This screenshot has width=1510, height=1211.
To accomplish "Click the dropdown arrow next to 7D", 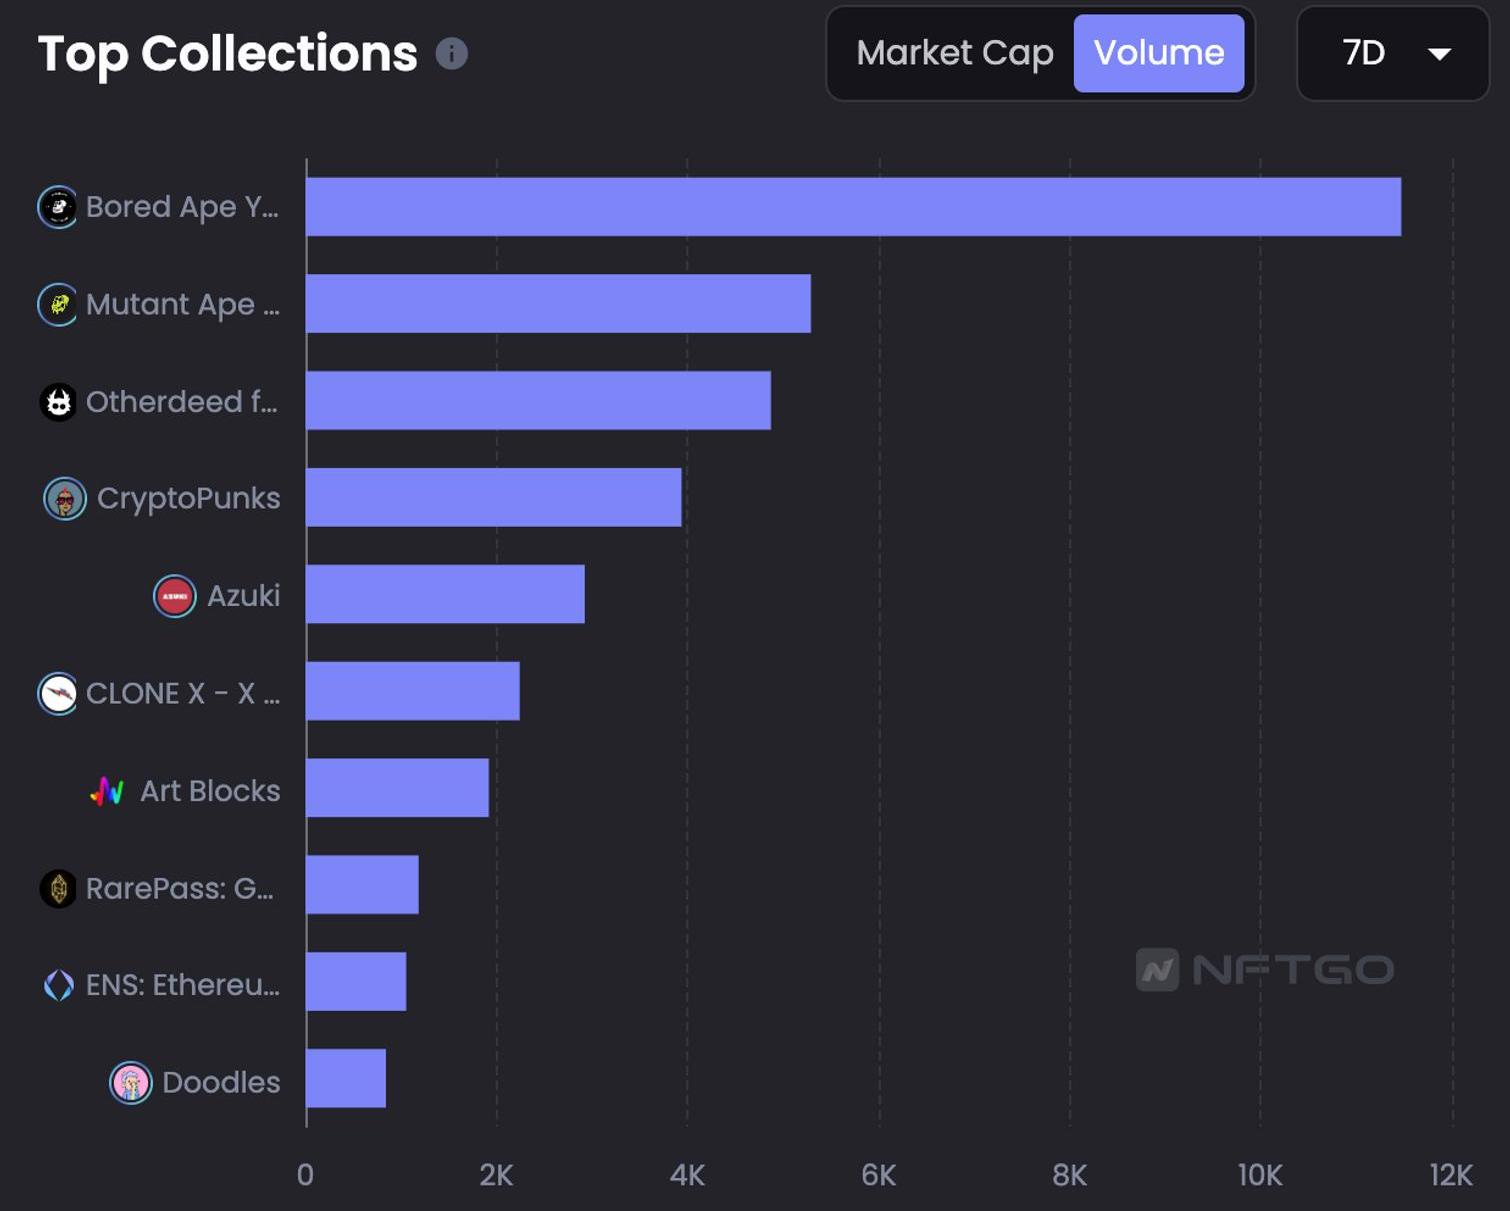I will (1439, 54).
